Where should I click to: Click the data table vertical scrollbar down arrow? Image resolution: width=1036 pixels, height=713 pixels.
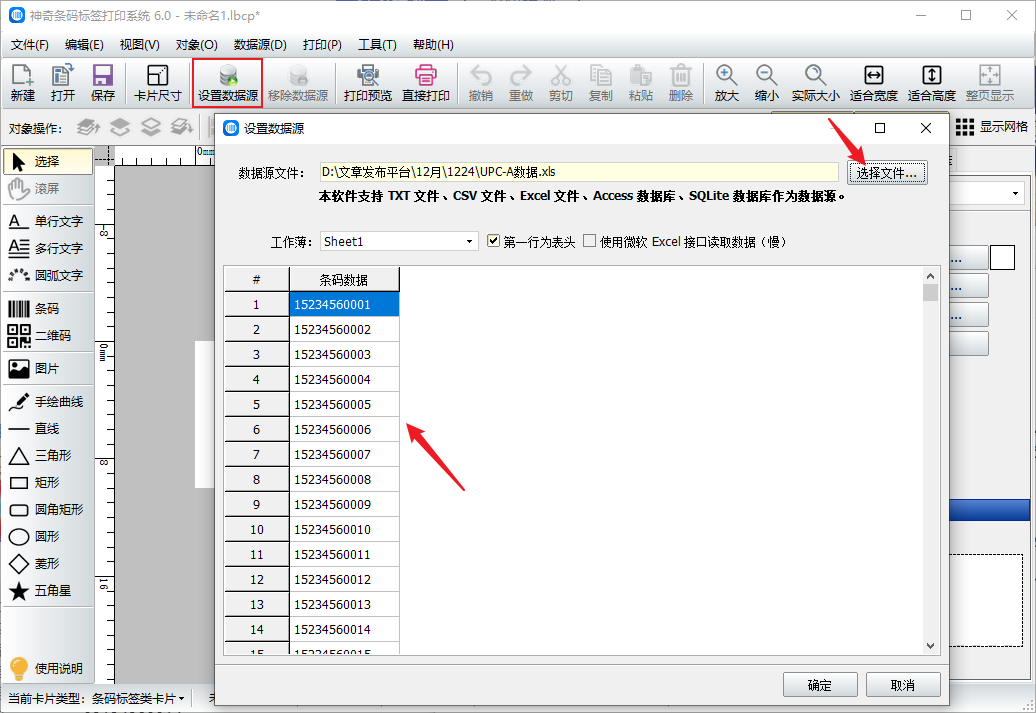click(x=930, y=646)
